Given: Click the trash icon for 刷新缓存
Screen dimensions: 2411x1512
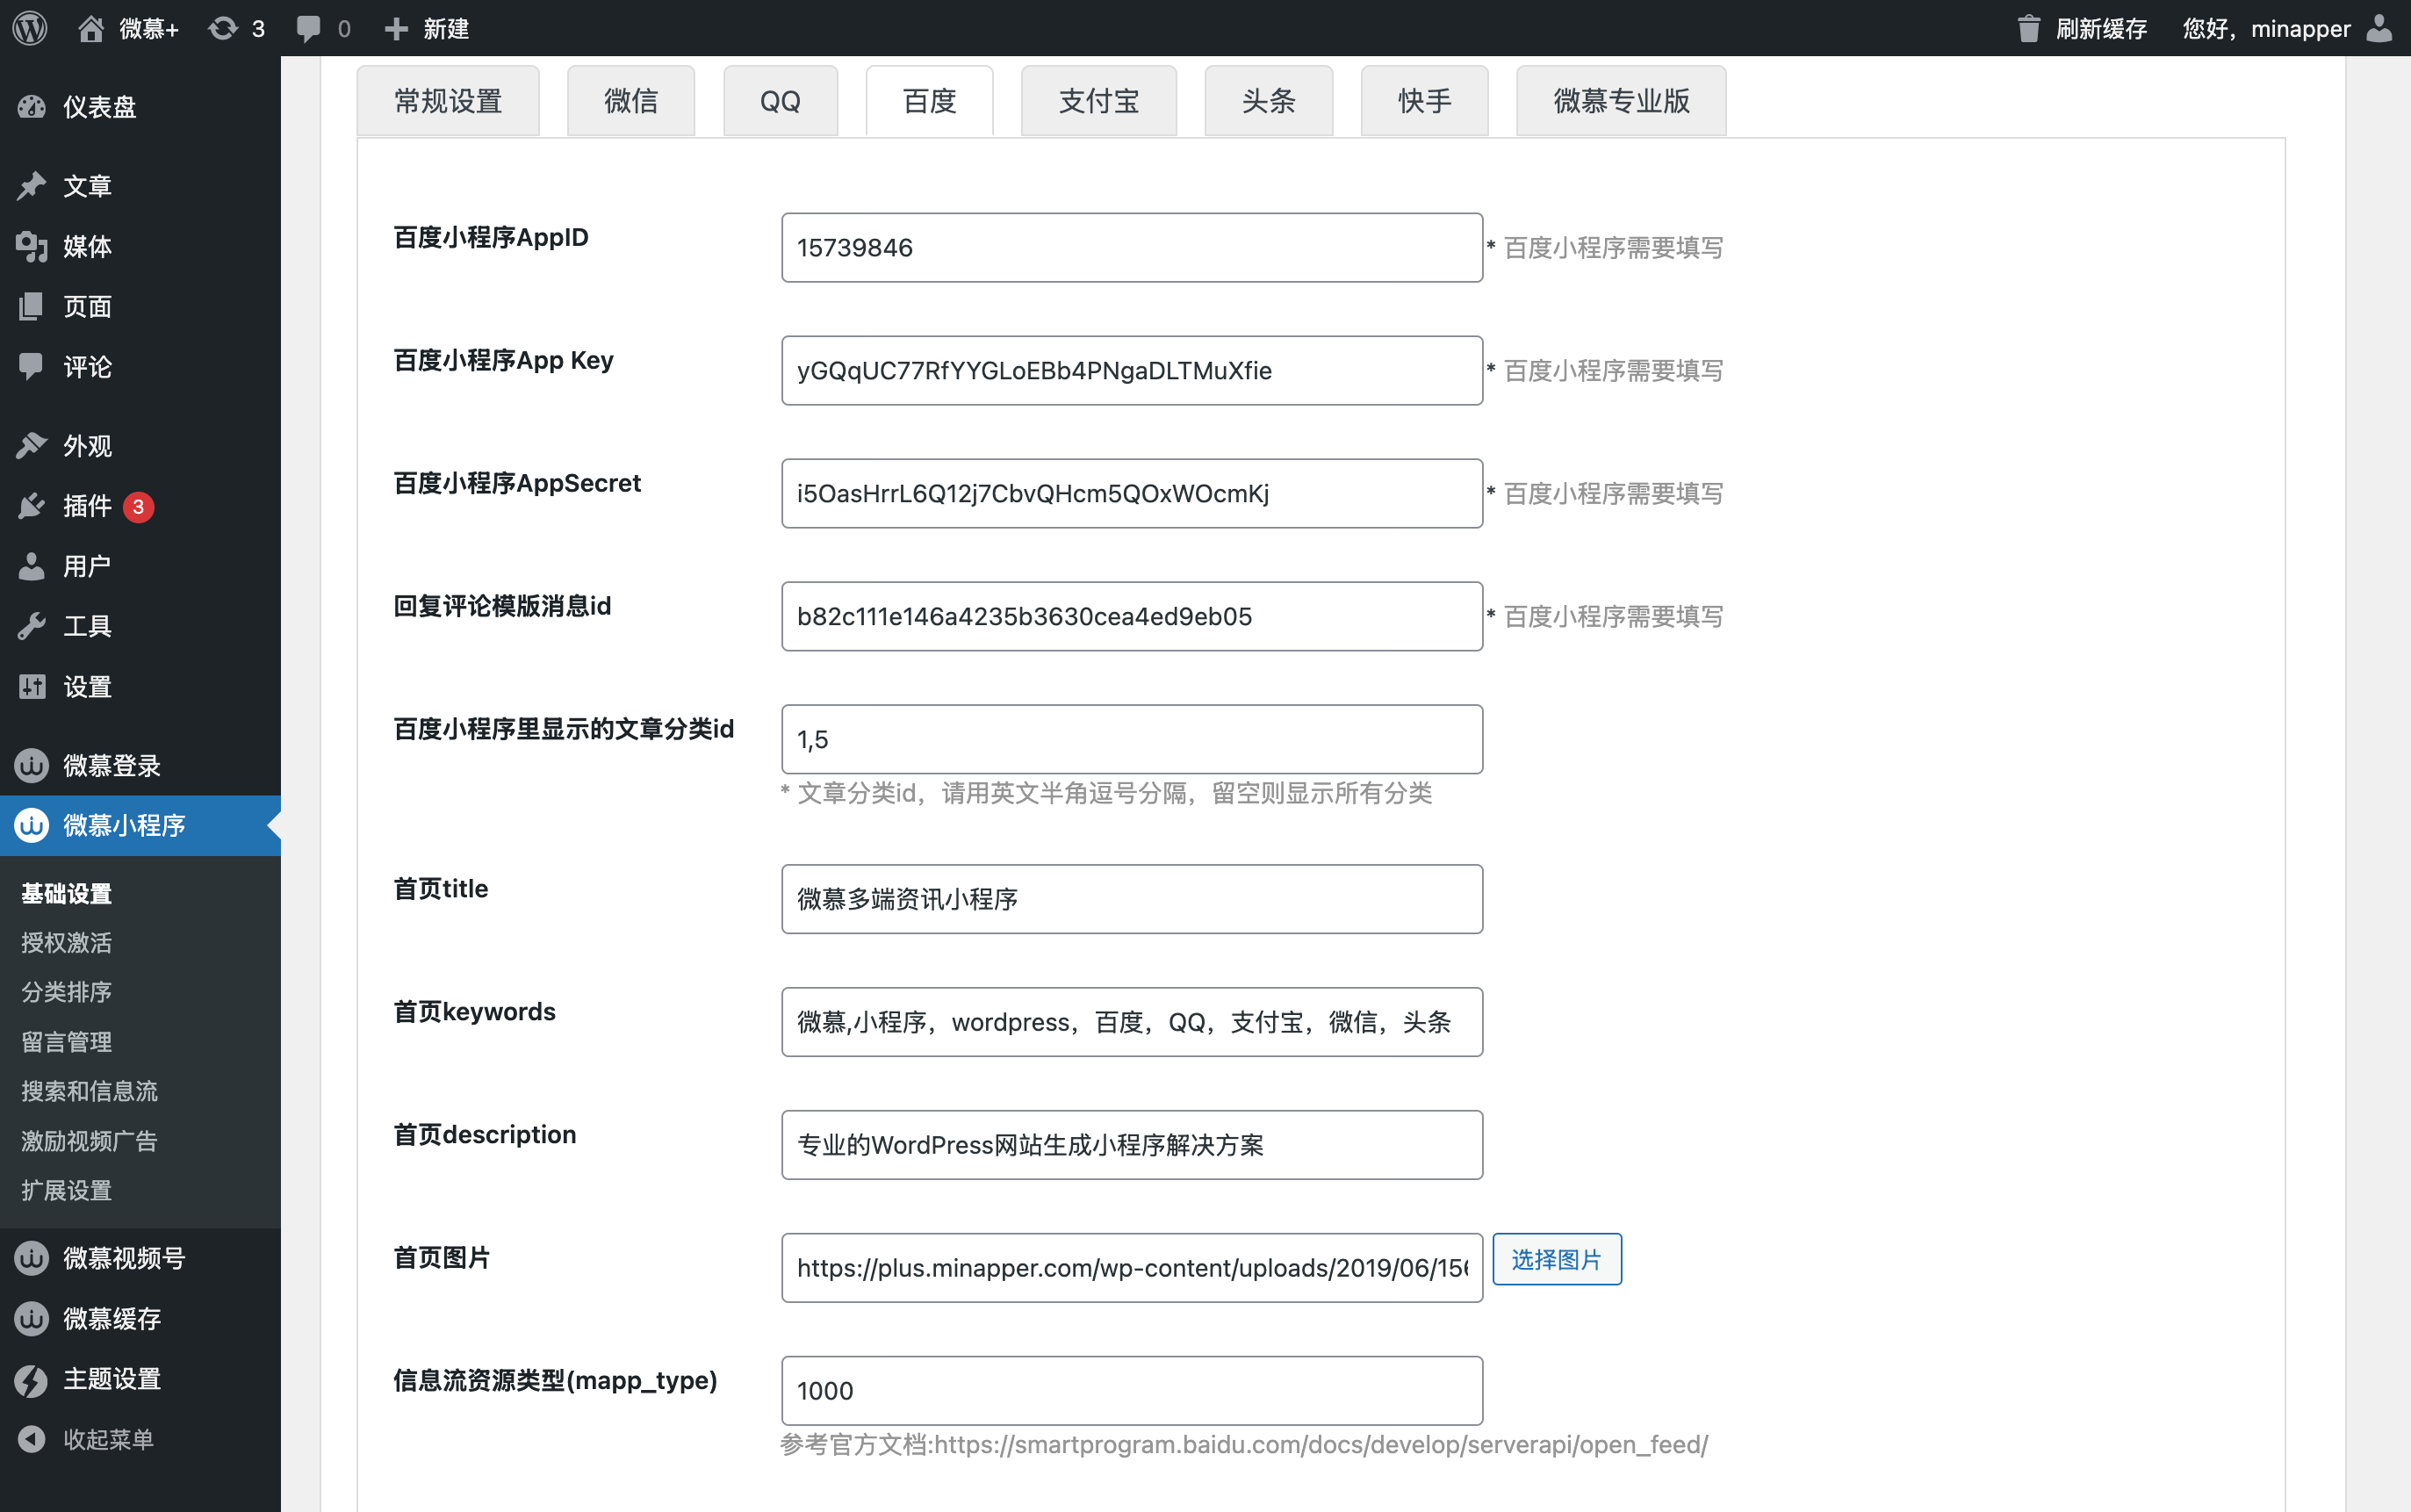Looking at the screenshot, I should click(2028, 28).
